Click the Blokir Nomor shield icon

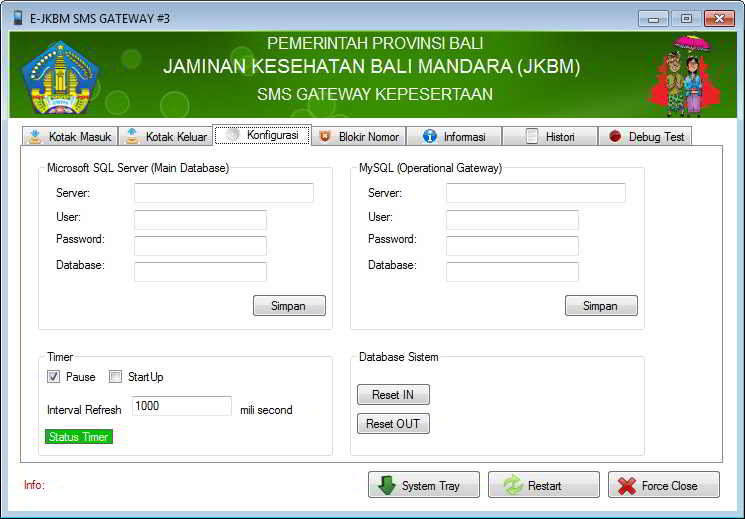[x=324, y=137]
